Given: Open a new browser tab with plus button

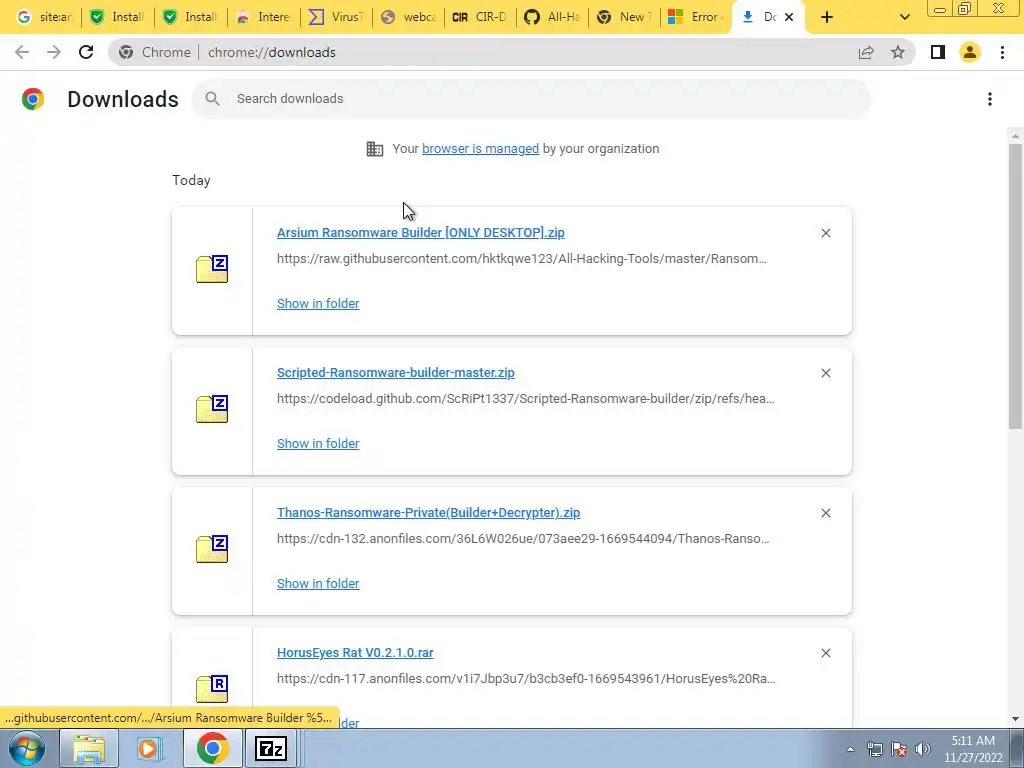Looking at the screenshot, I should coord(827,17).
